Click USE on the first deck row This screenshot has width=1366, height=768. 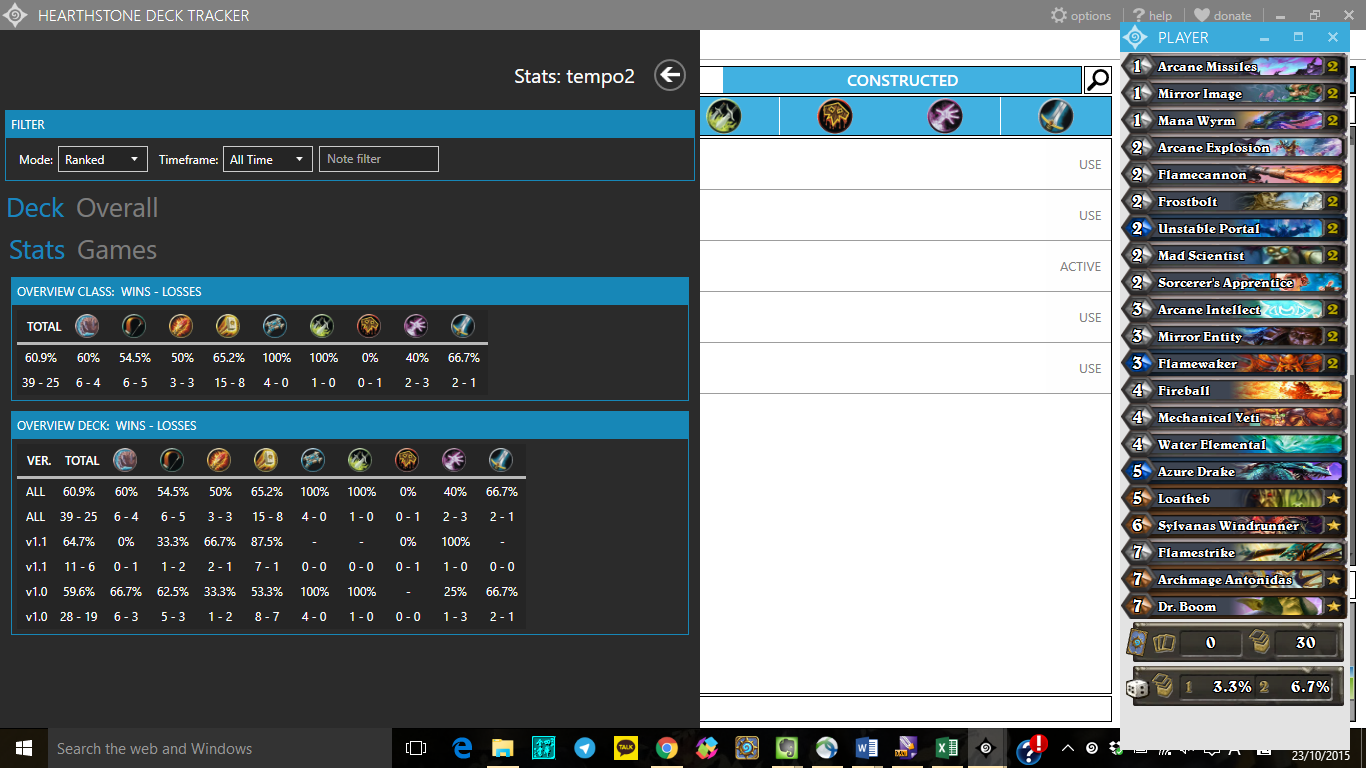click(1089, 165)
